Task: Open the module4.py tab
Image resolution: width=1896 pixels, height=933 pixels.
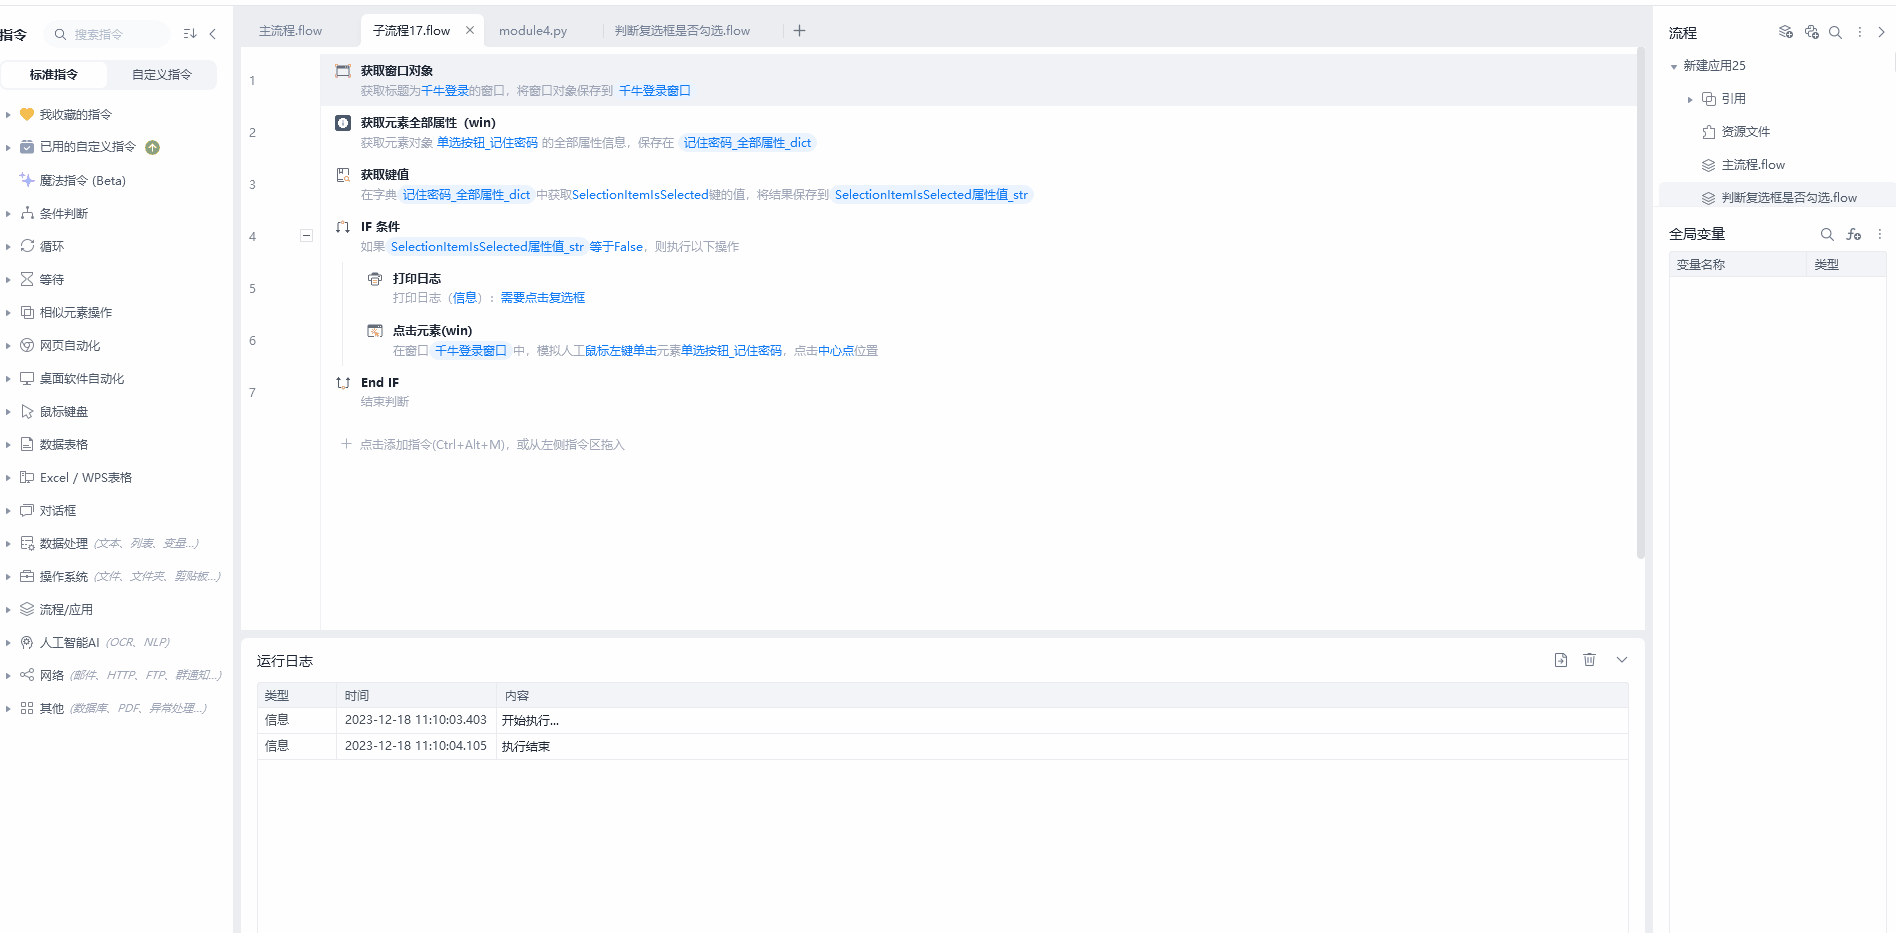Action: pos(533,31)
